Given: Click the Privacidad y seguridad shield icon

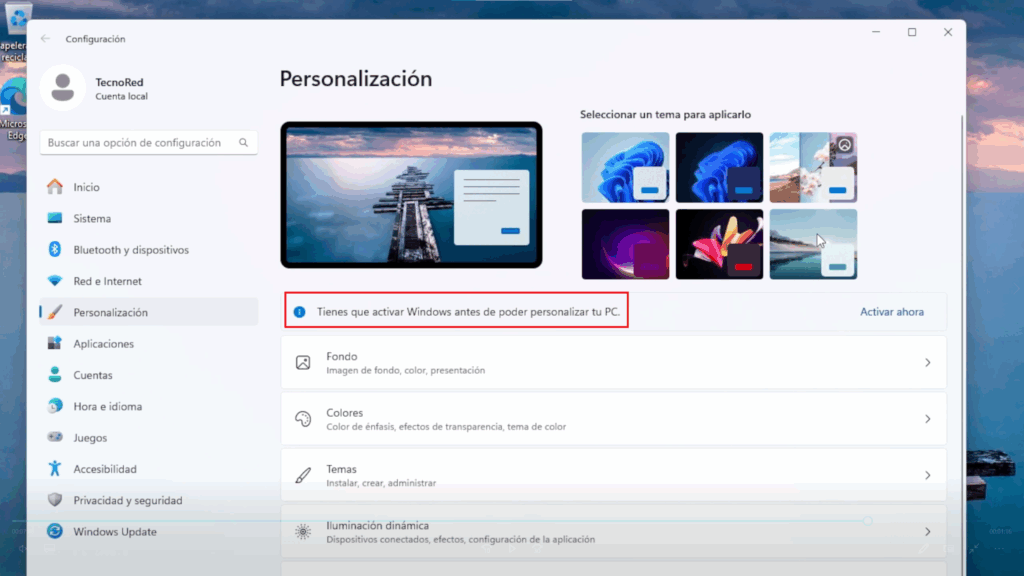Looking at the screenshot, I should (55, 500).
